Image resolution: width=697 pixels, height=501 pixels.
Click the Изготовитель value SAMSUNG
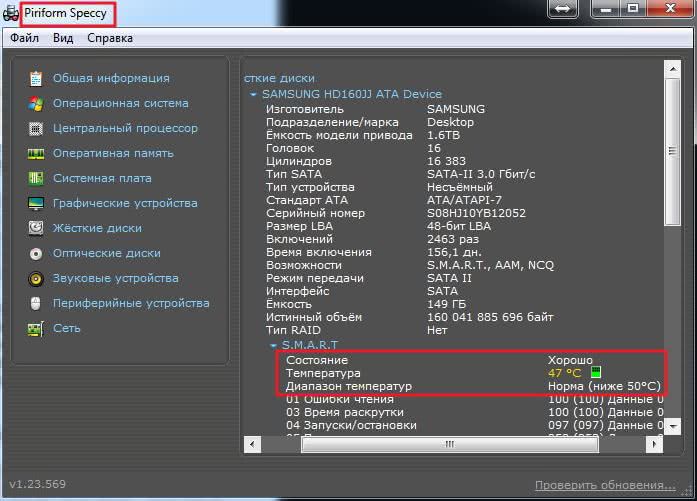click(456, 109)
